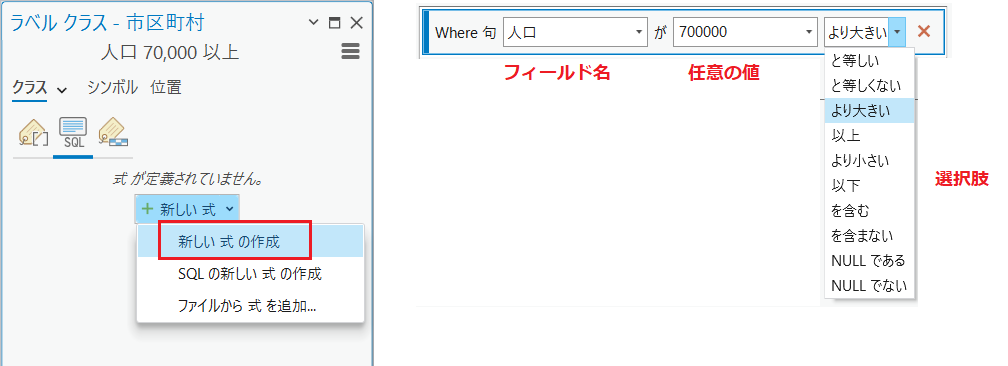This screenshot has width=1008, height=366.
Task: Select NULL でない operator option
Action: click(869, 286)
